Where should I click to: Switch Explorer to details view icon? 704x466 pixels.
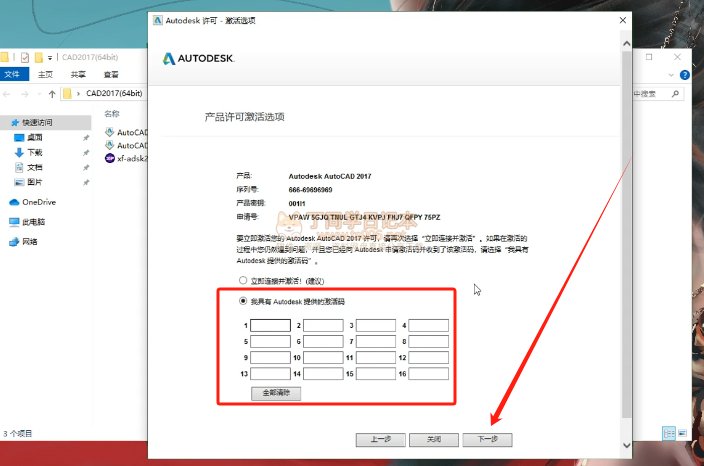click(x=669, y=433)
